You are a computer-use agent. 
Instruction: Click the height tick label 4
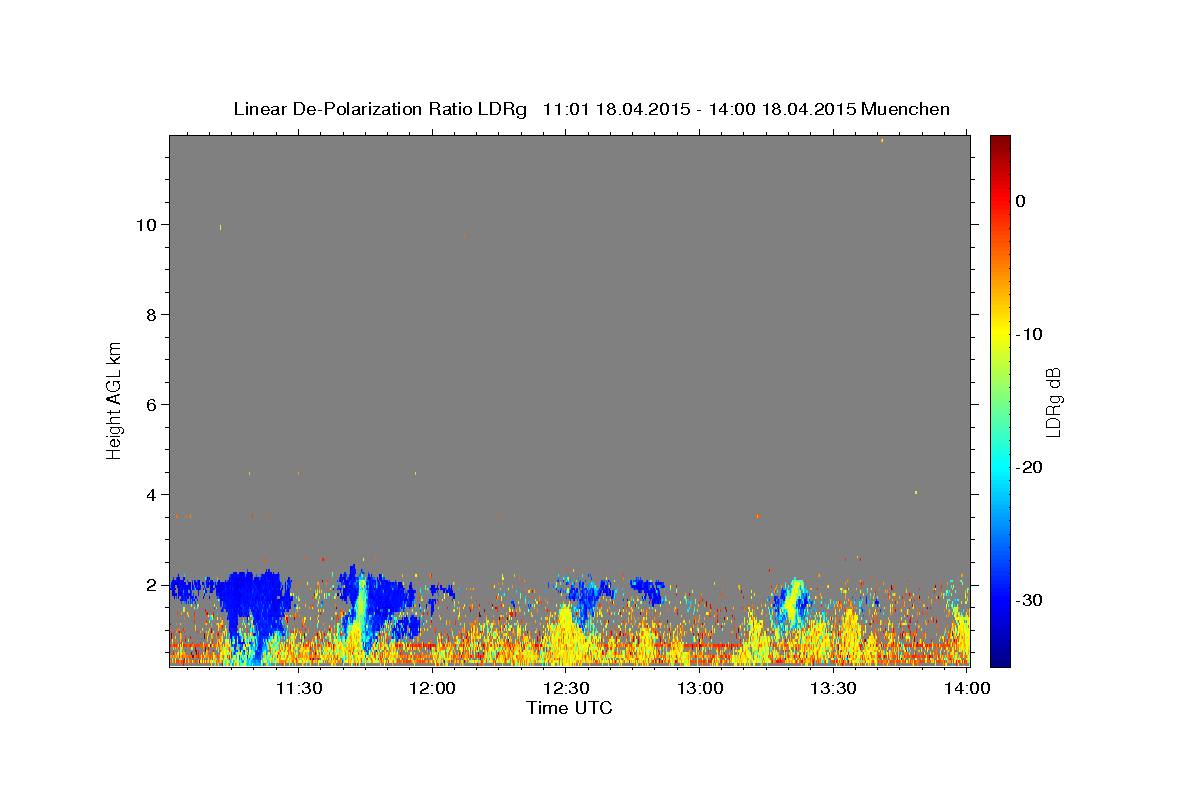[x=153, y=495]
